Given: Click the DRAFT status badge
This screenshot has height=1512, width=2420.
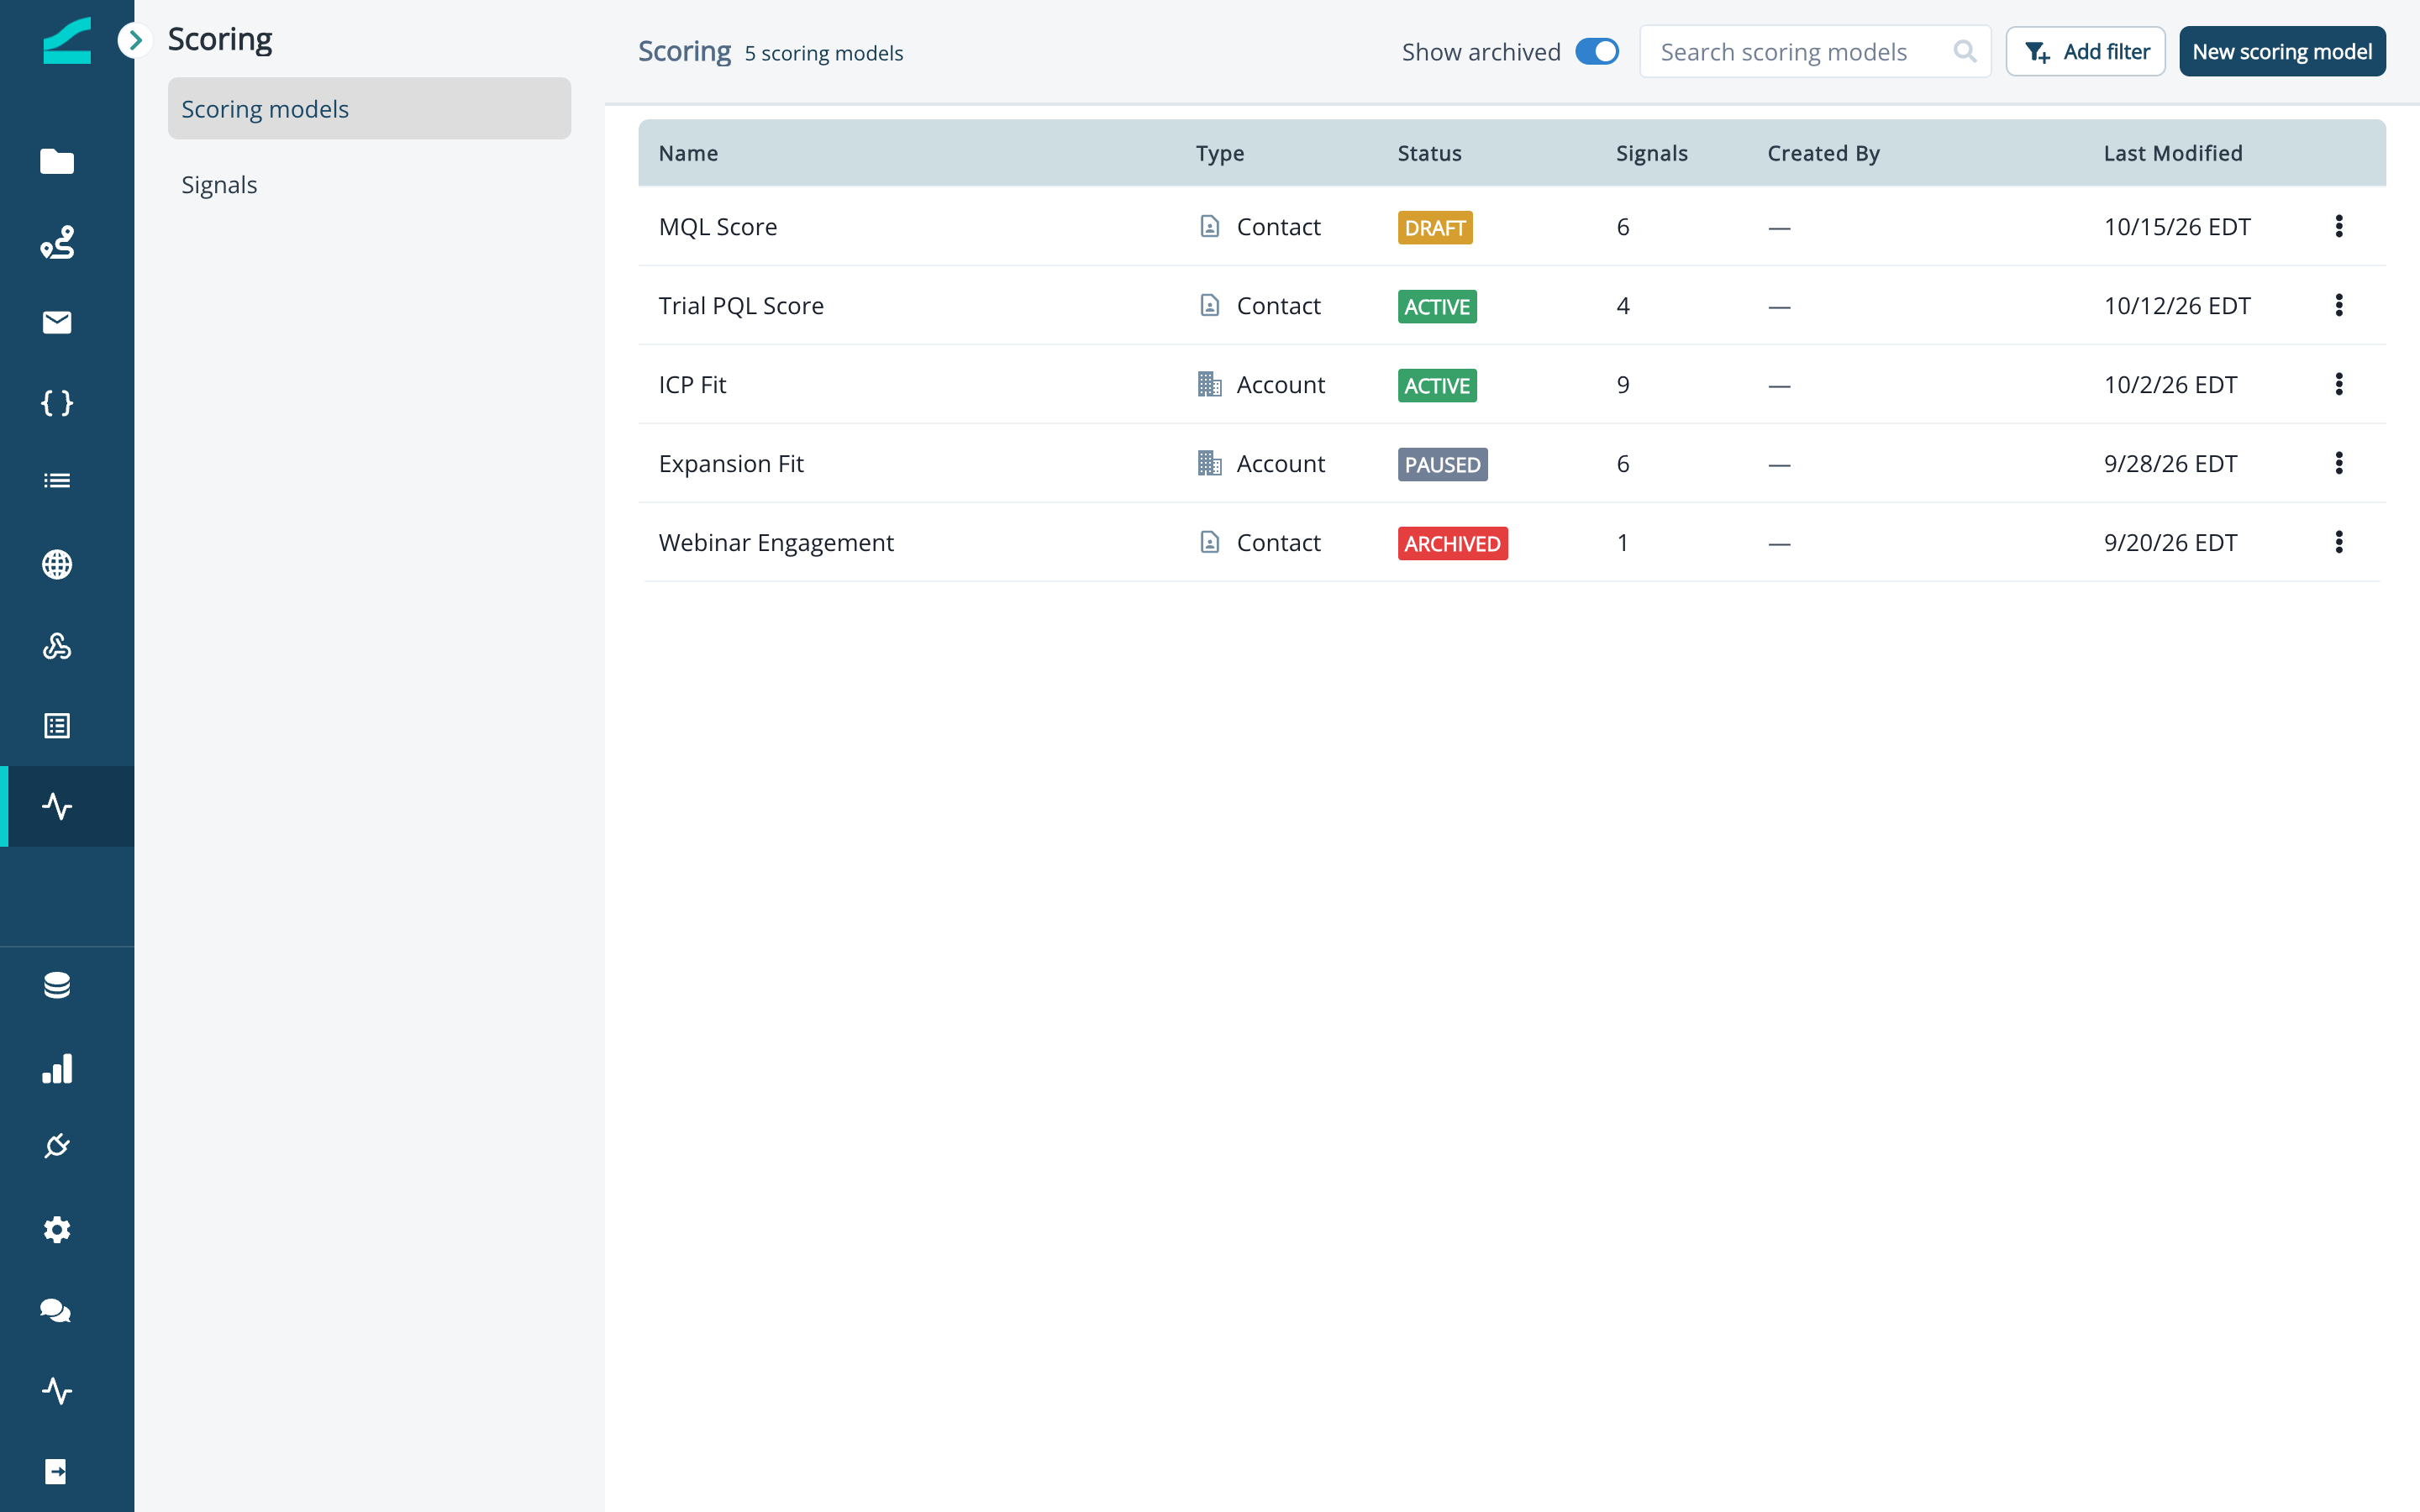Looking at the screenshot, I should (1434, 228).
